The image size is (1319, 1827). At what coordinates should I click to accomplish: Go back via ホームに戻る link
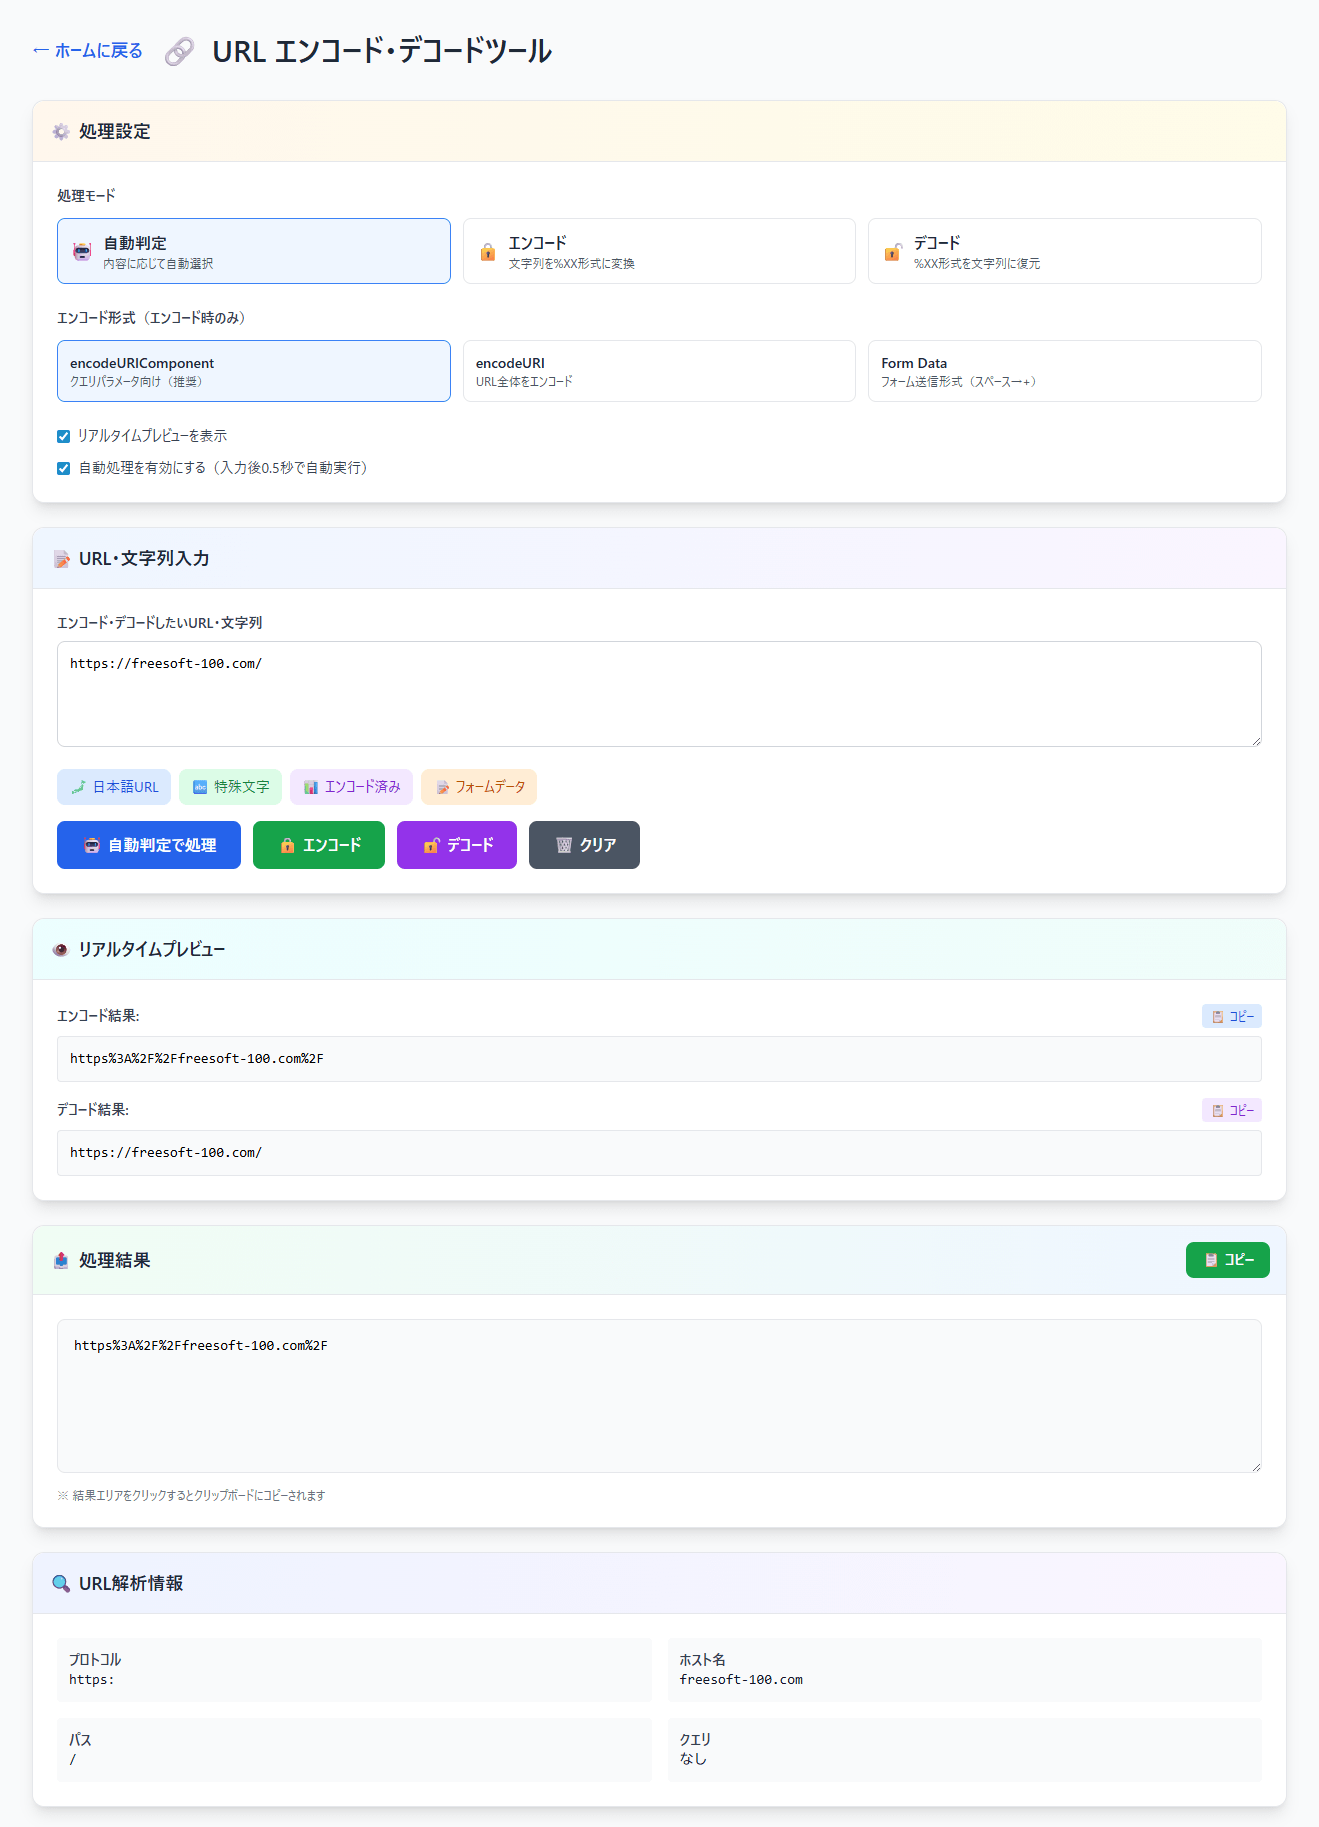click(x=88, y=51)
